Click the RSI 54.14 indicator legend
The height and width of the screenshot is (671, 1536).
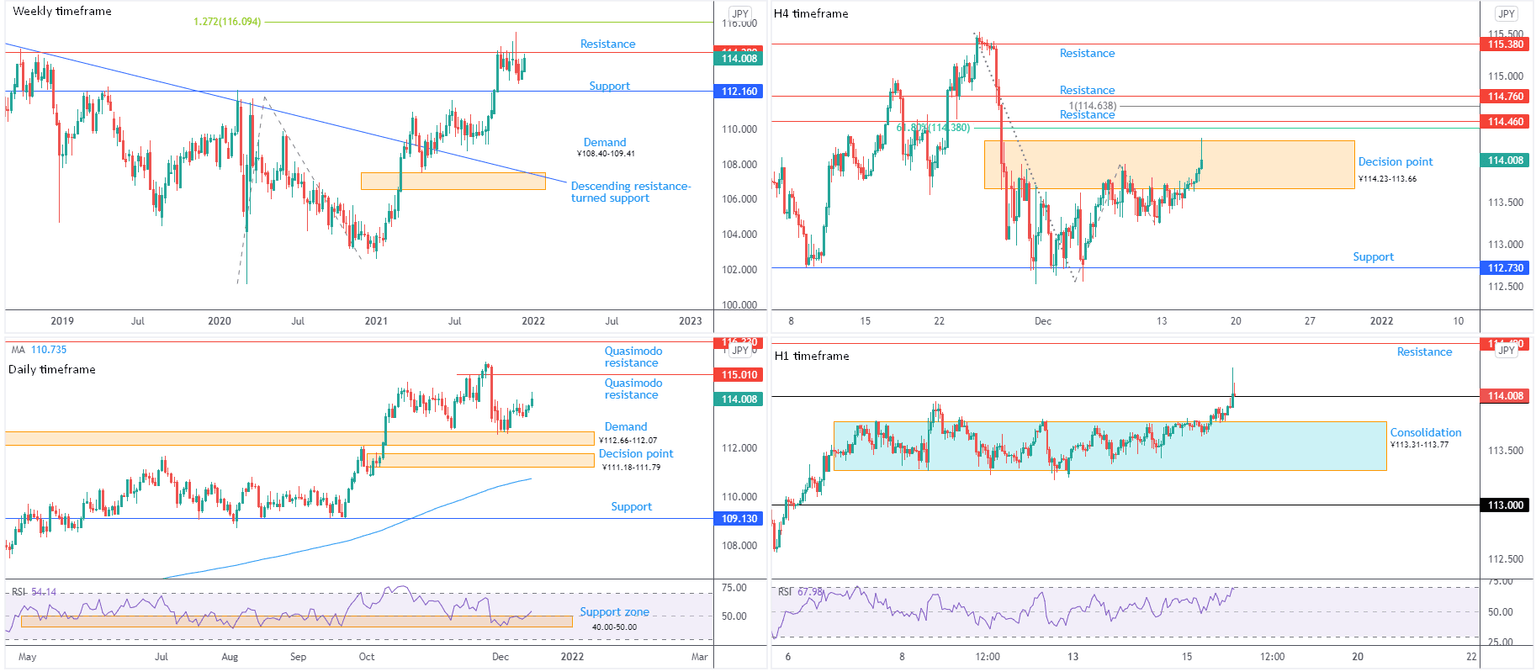[32, 592]
